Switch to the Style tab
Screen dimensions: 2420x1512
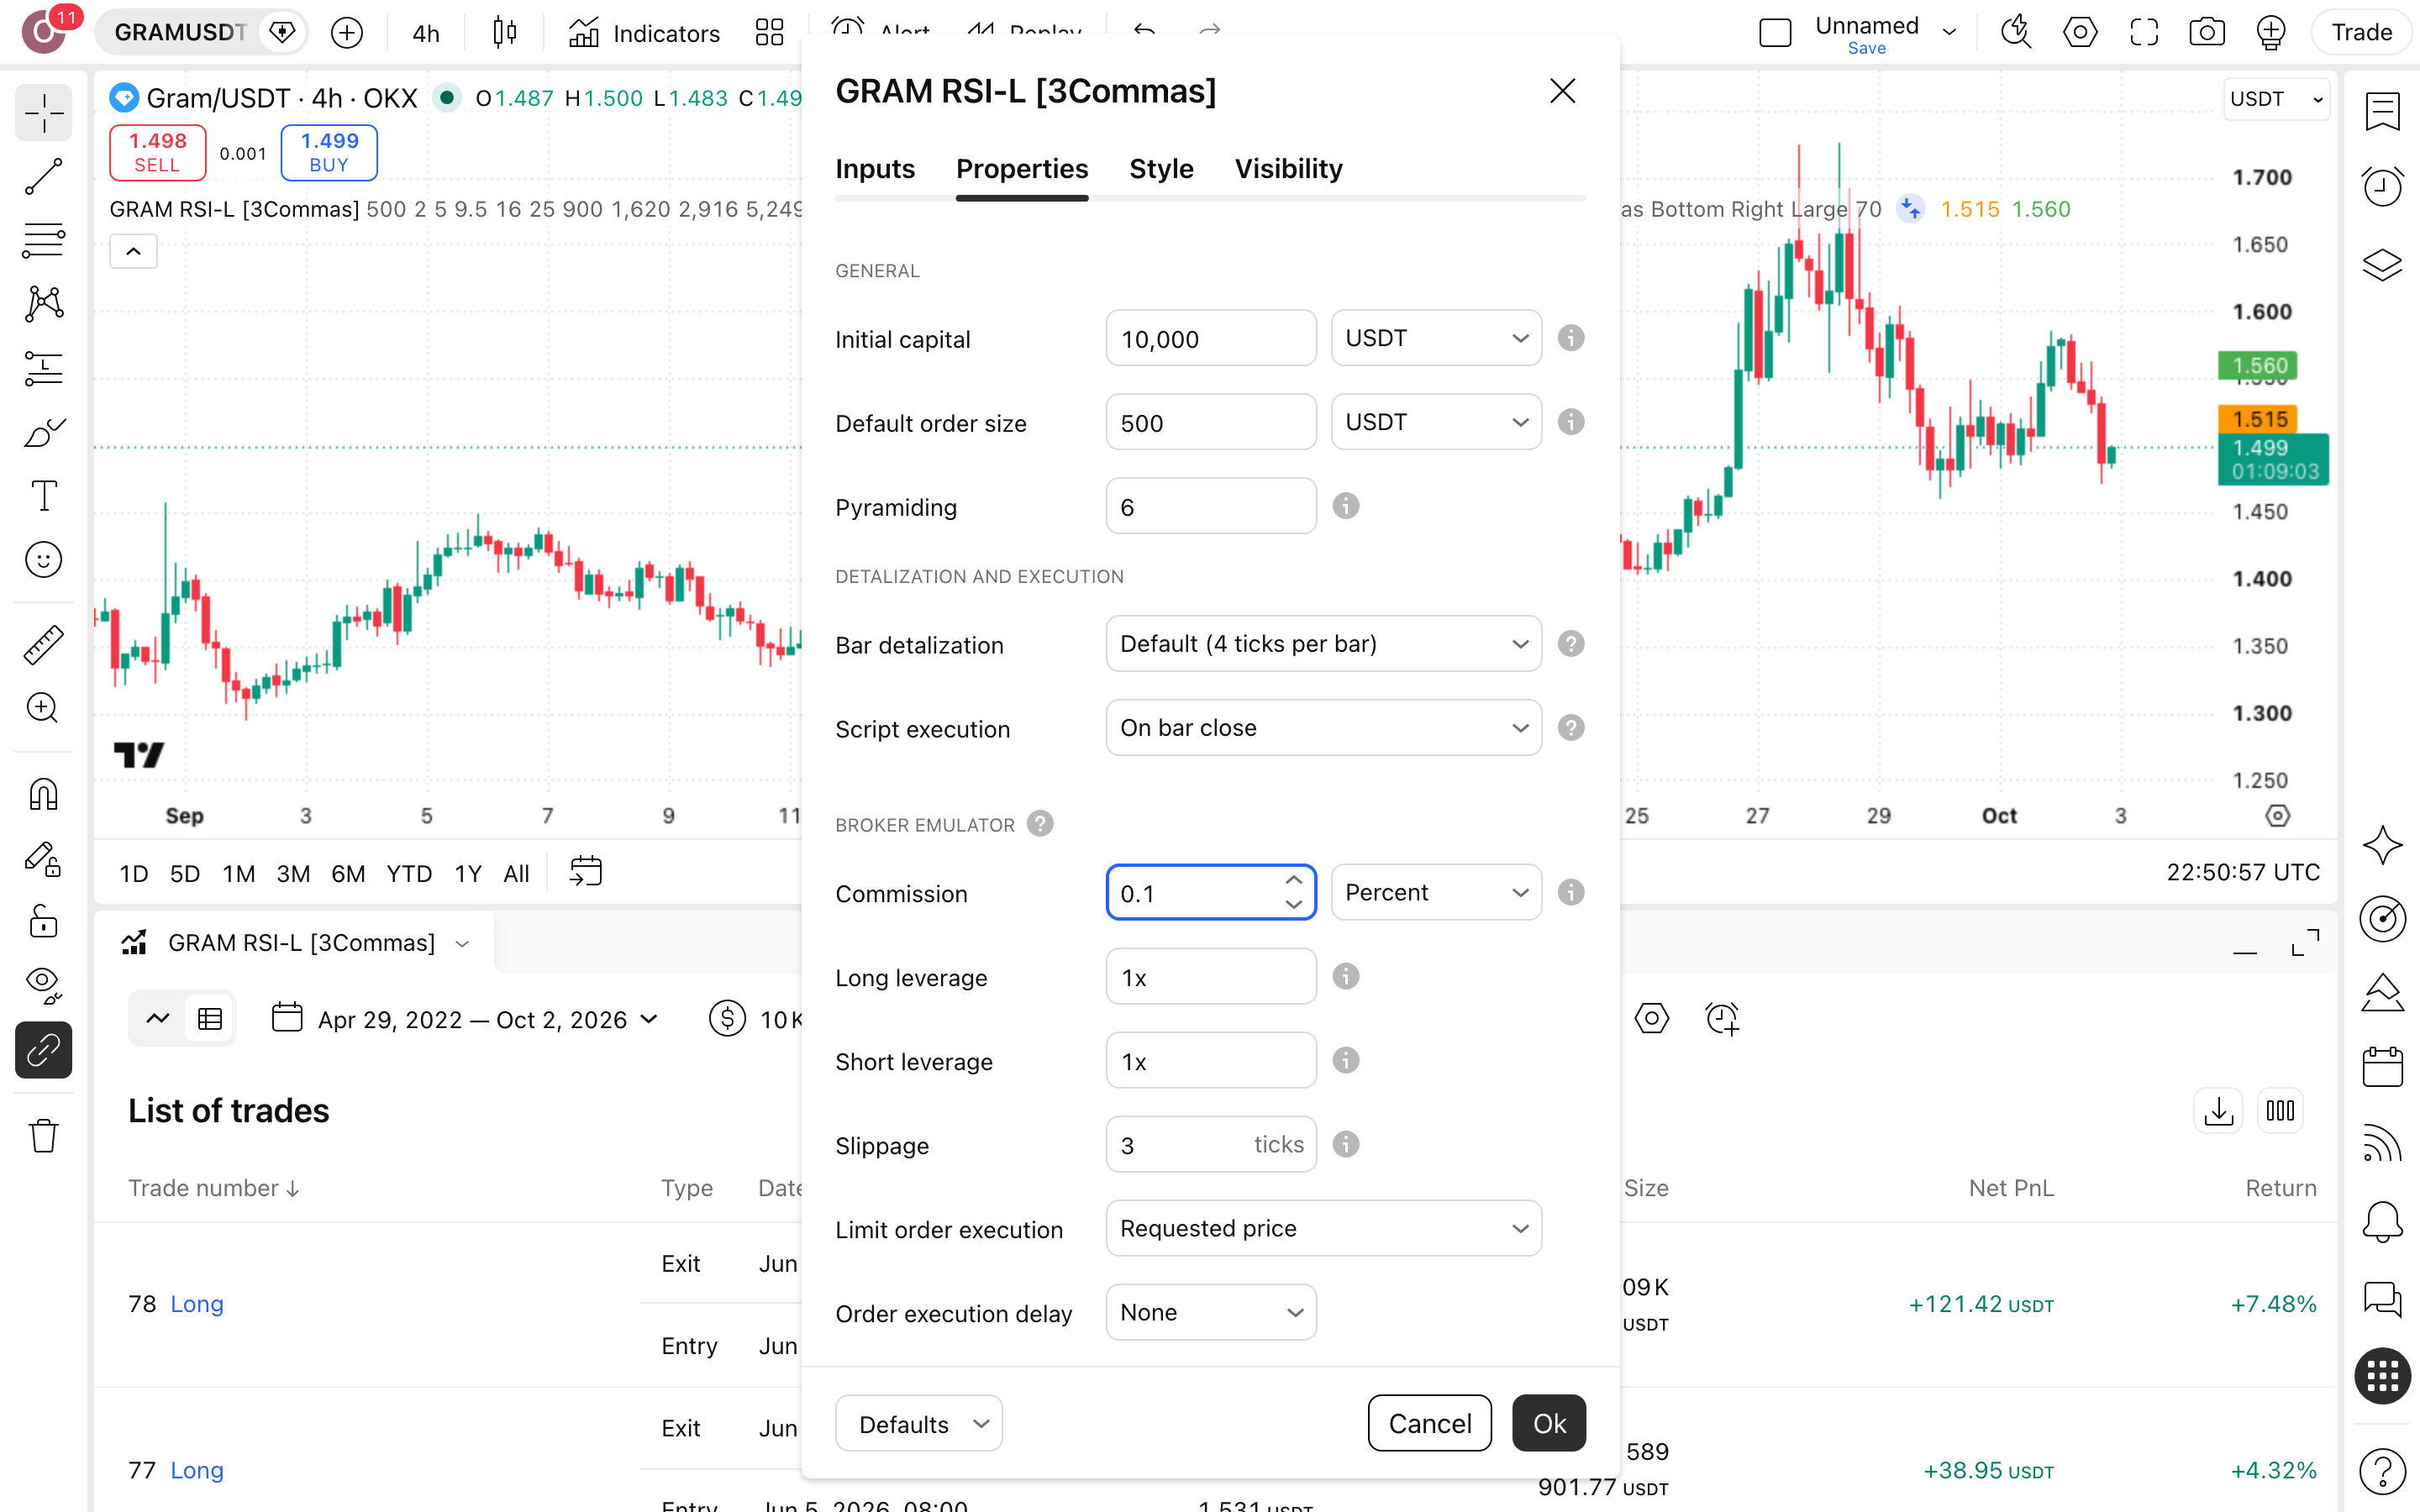tap(1161, 169)
